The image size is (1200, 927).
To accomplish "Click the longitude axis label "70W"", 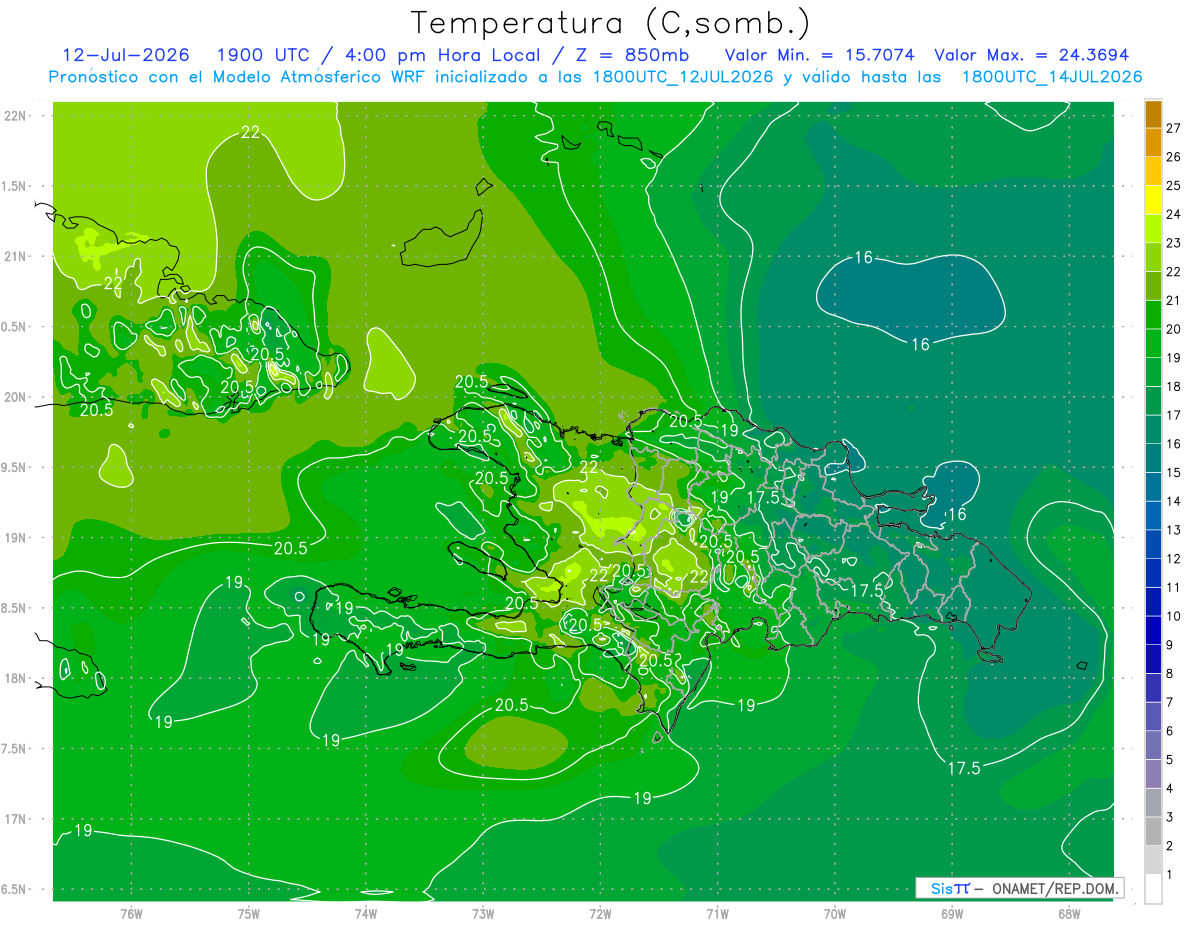I will [x=835, y=913].
